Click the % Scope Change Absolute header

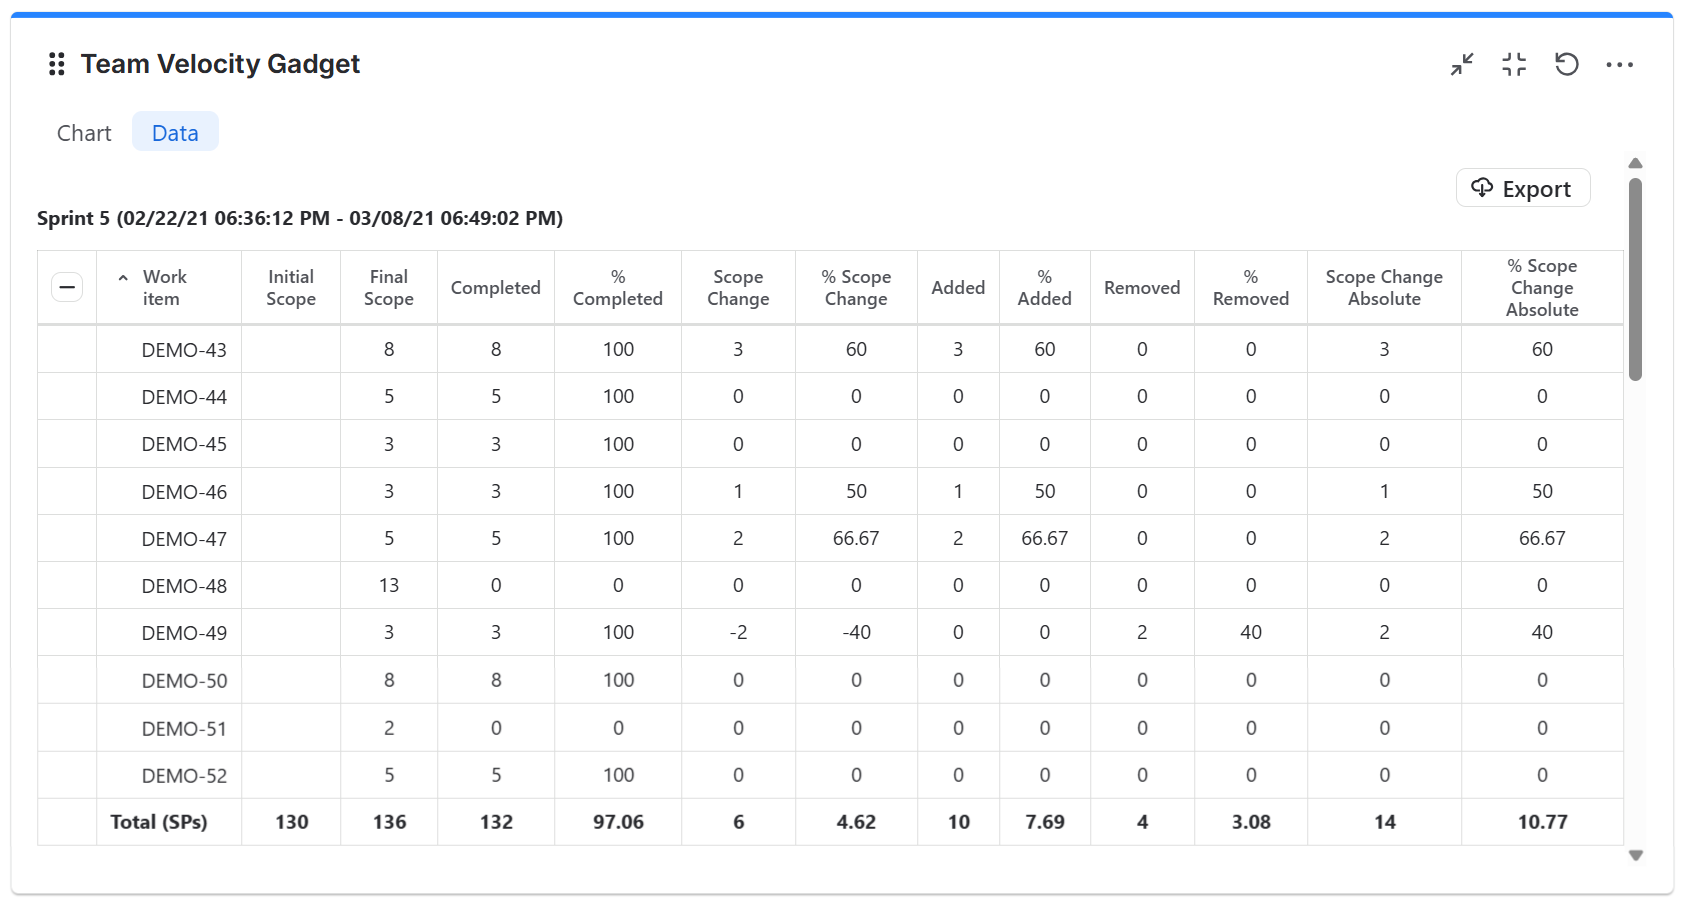click(x=1542, y=288)
